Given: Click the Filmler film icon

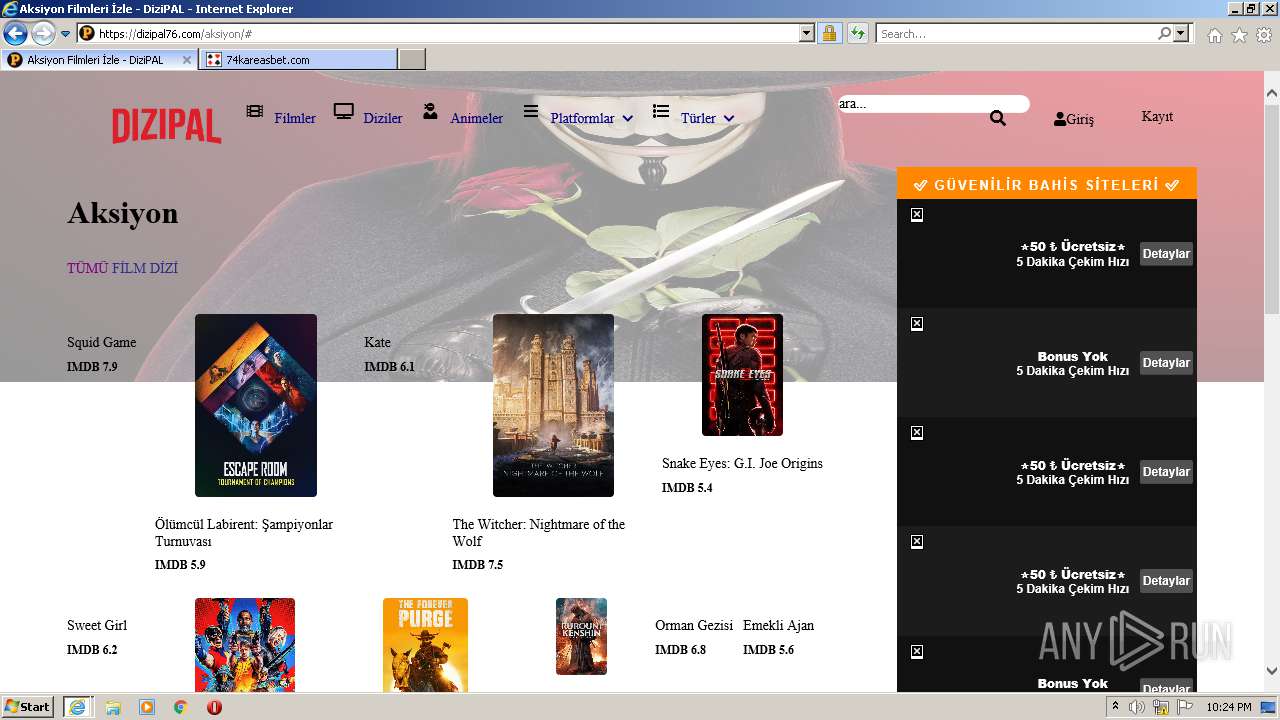Looking at the screenshot, I should 255,111.
